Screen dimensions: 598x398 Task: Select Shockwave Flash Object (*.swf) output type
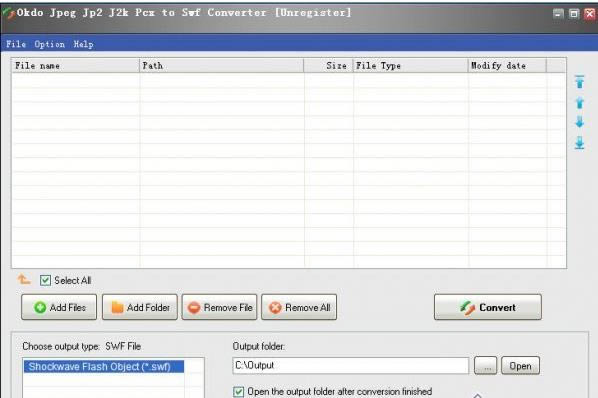pyautogui.click(x=103, y=367)
